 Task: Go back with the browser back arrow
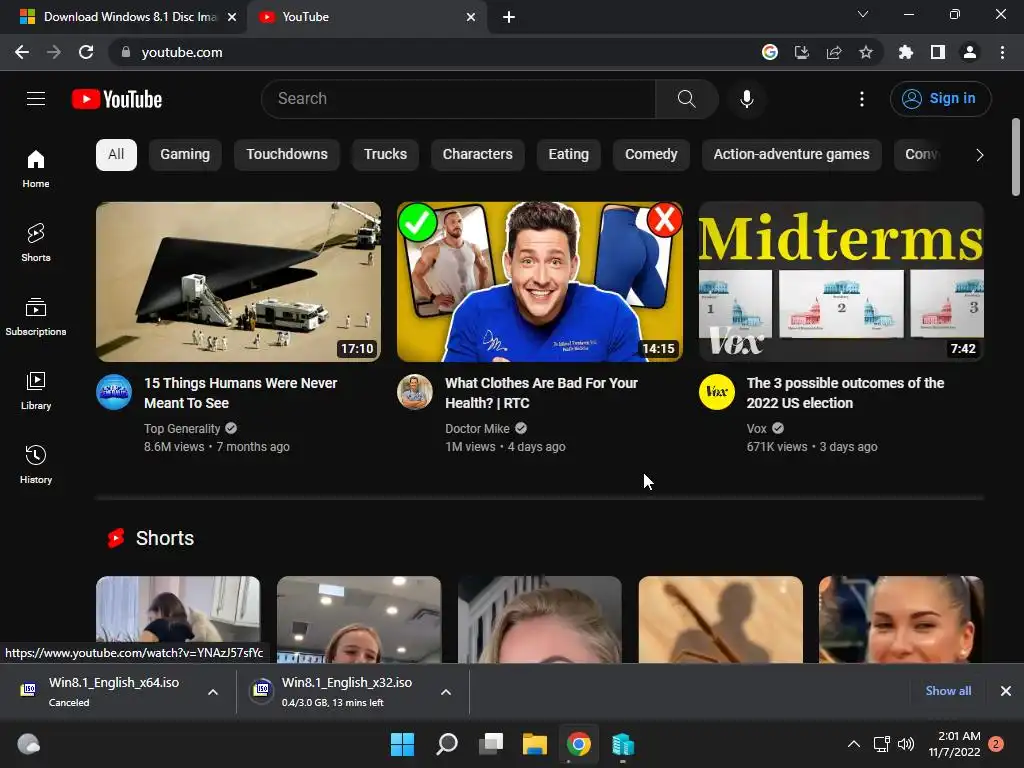[x=22, y=52]
